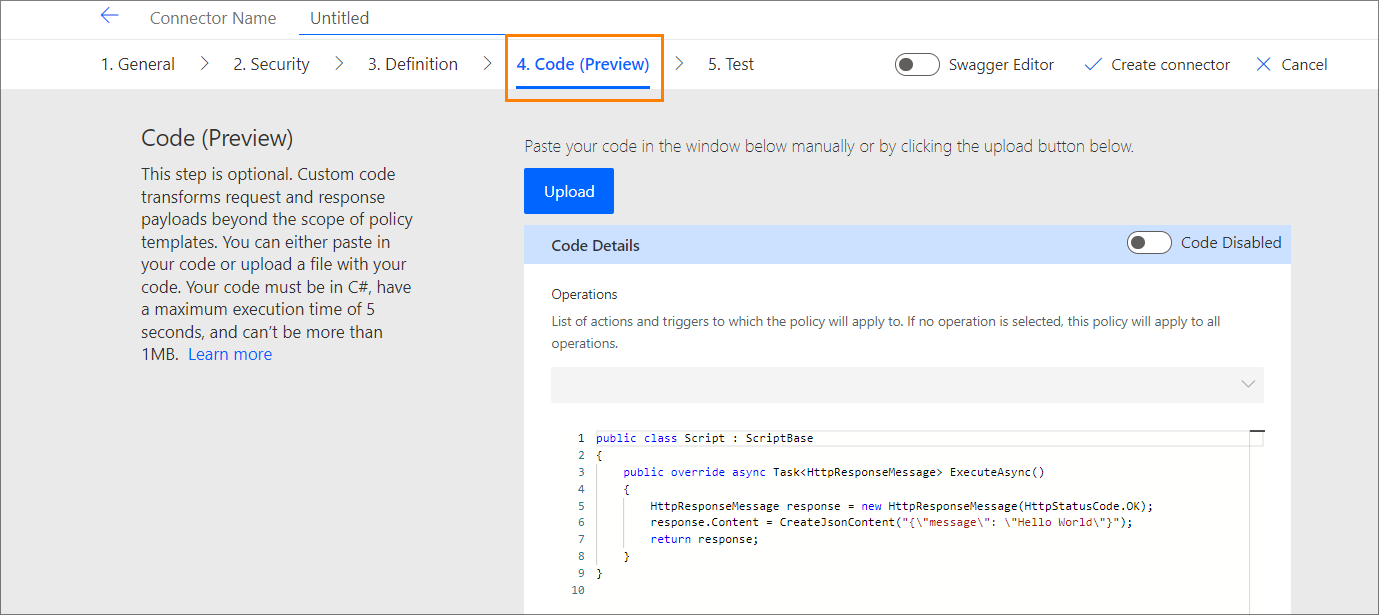Click the Cancel X icon
The width and height of the screenshot is (1379, 615).
(x=1263, y=64)
